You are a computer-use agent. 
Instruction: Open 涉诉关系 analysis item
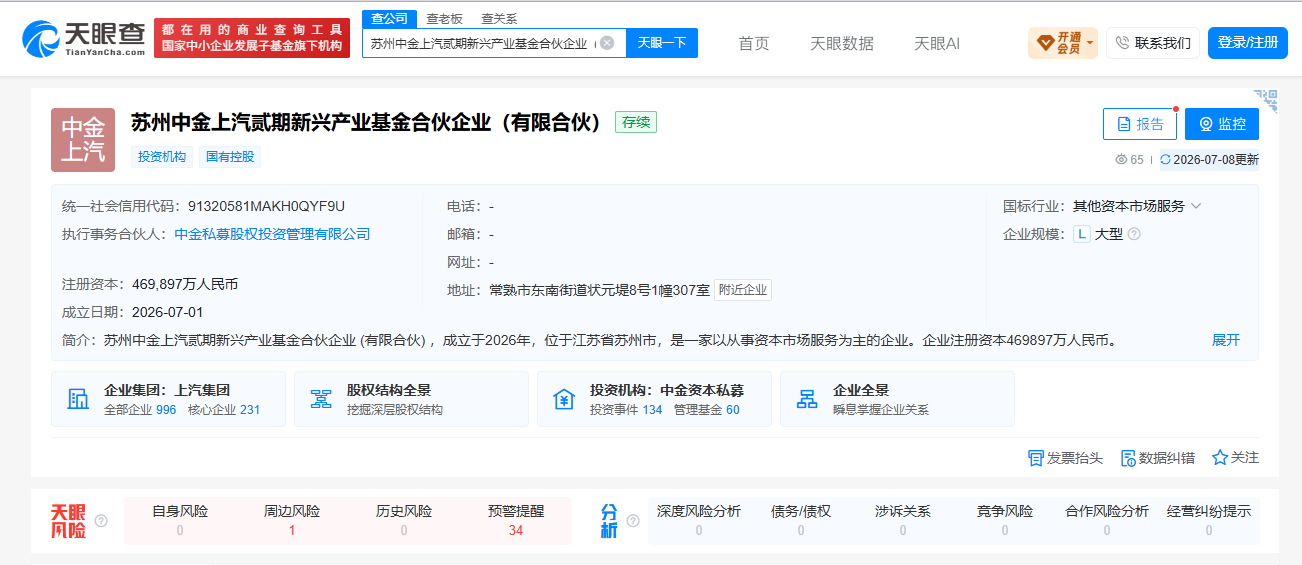click(x=903, y=520)
